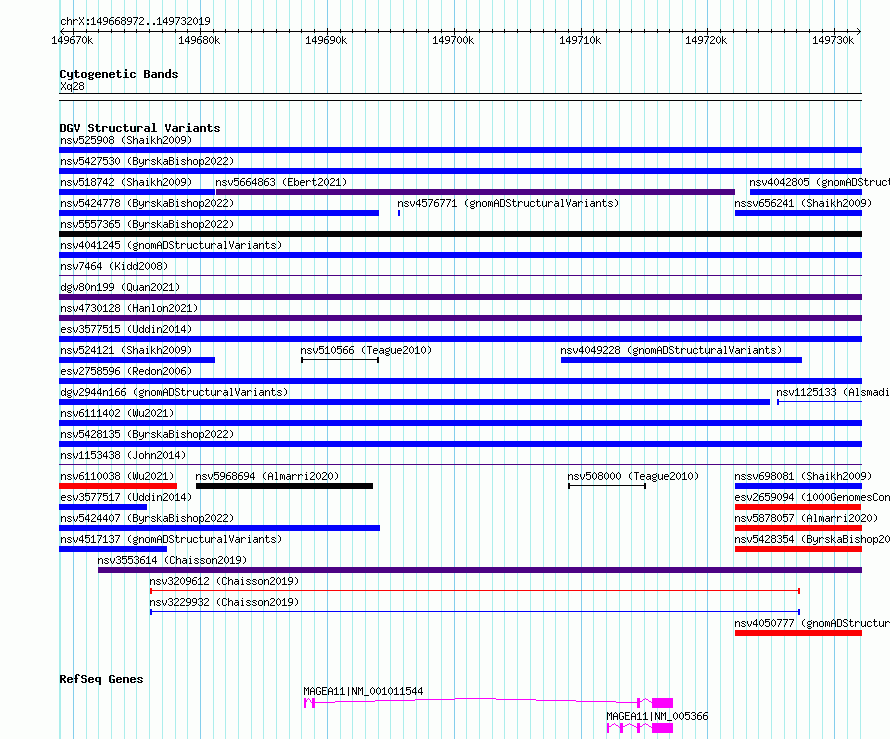Click the 149670k ruler tick

72,40
